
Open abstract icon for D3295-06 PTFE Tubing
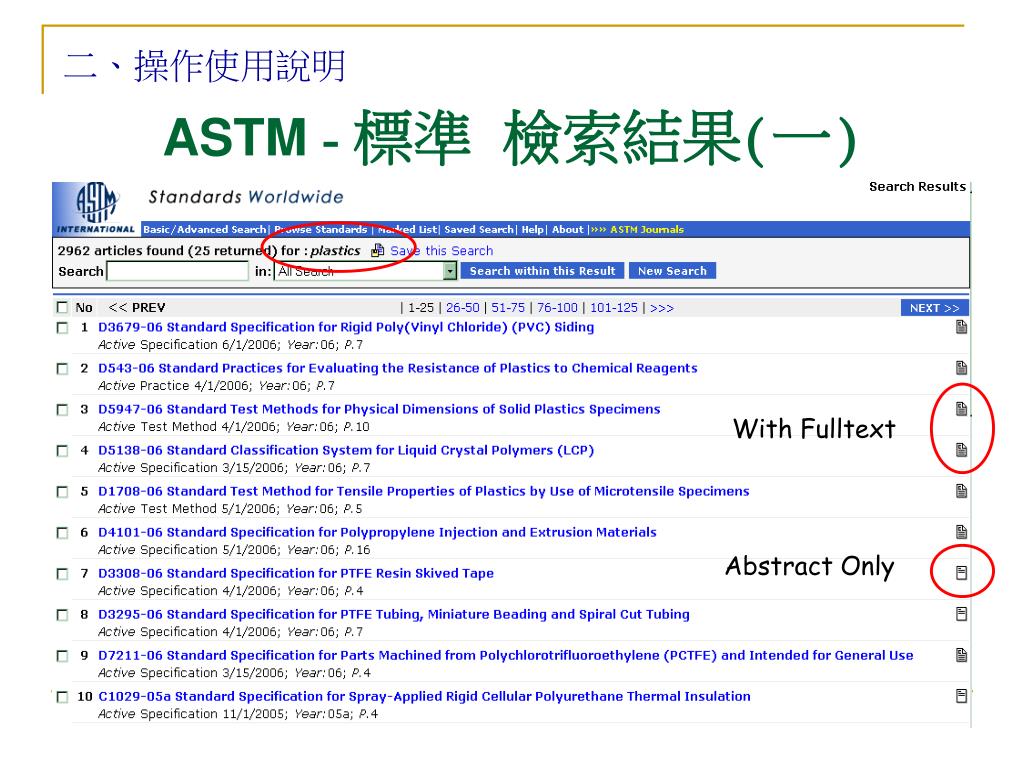[961, 614]
